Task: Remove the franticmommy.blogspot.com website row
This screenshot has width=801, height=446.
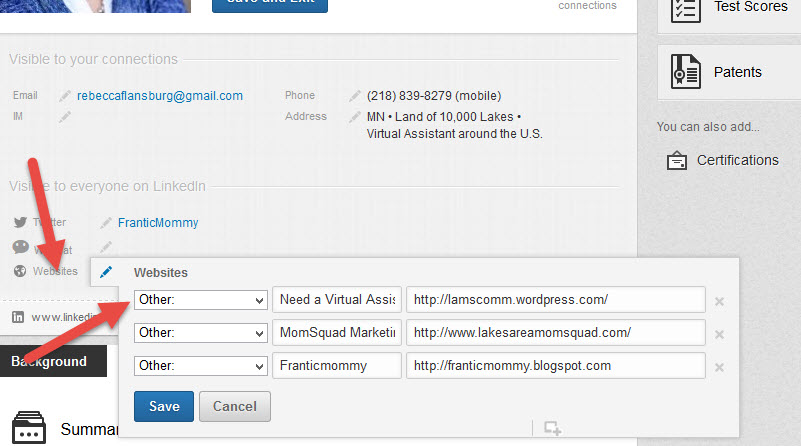Action: tap(719, 367)
